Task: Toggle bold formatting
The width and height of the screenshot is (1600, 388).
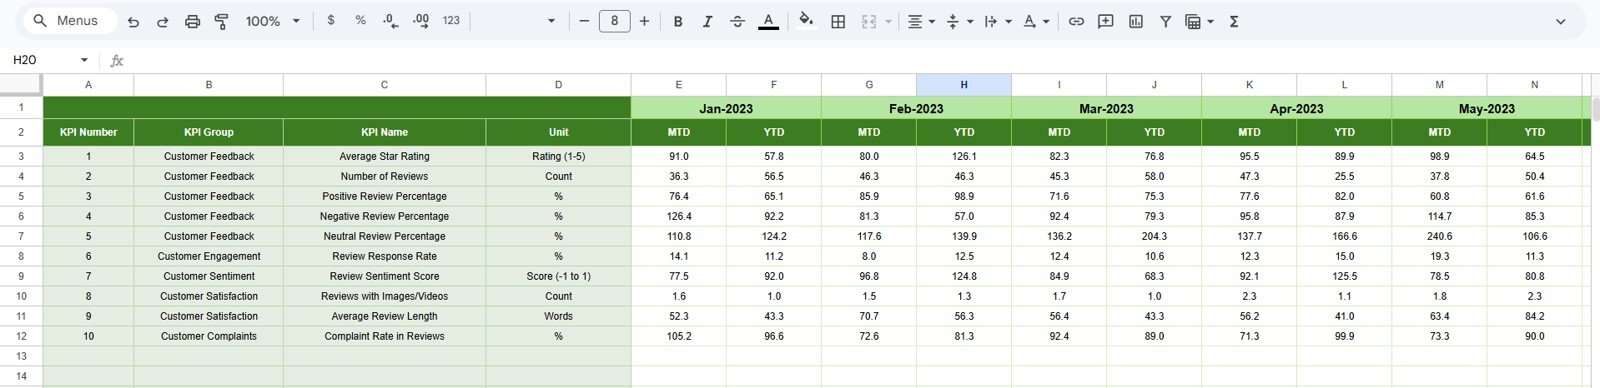Action: [678, 21]
